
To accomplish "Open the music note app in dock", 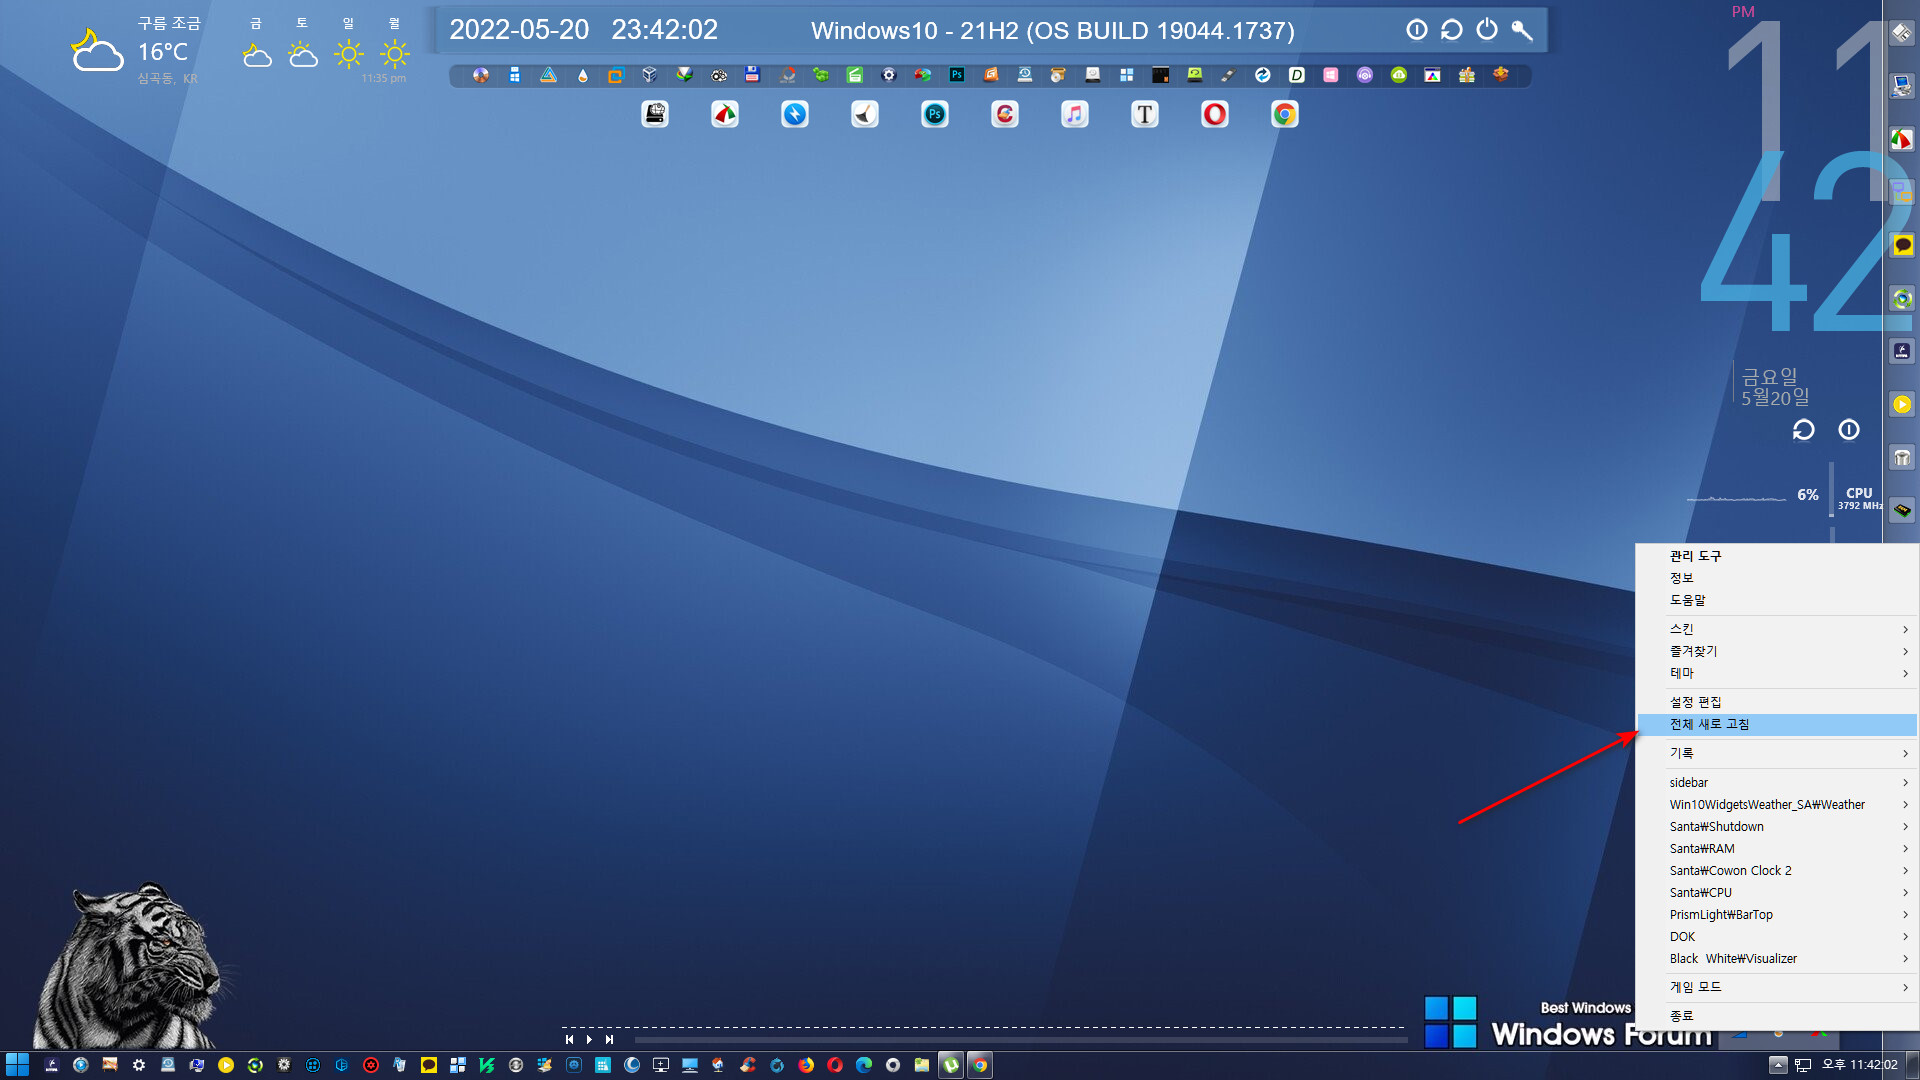I will click(x=1075, y=114).
